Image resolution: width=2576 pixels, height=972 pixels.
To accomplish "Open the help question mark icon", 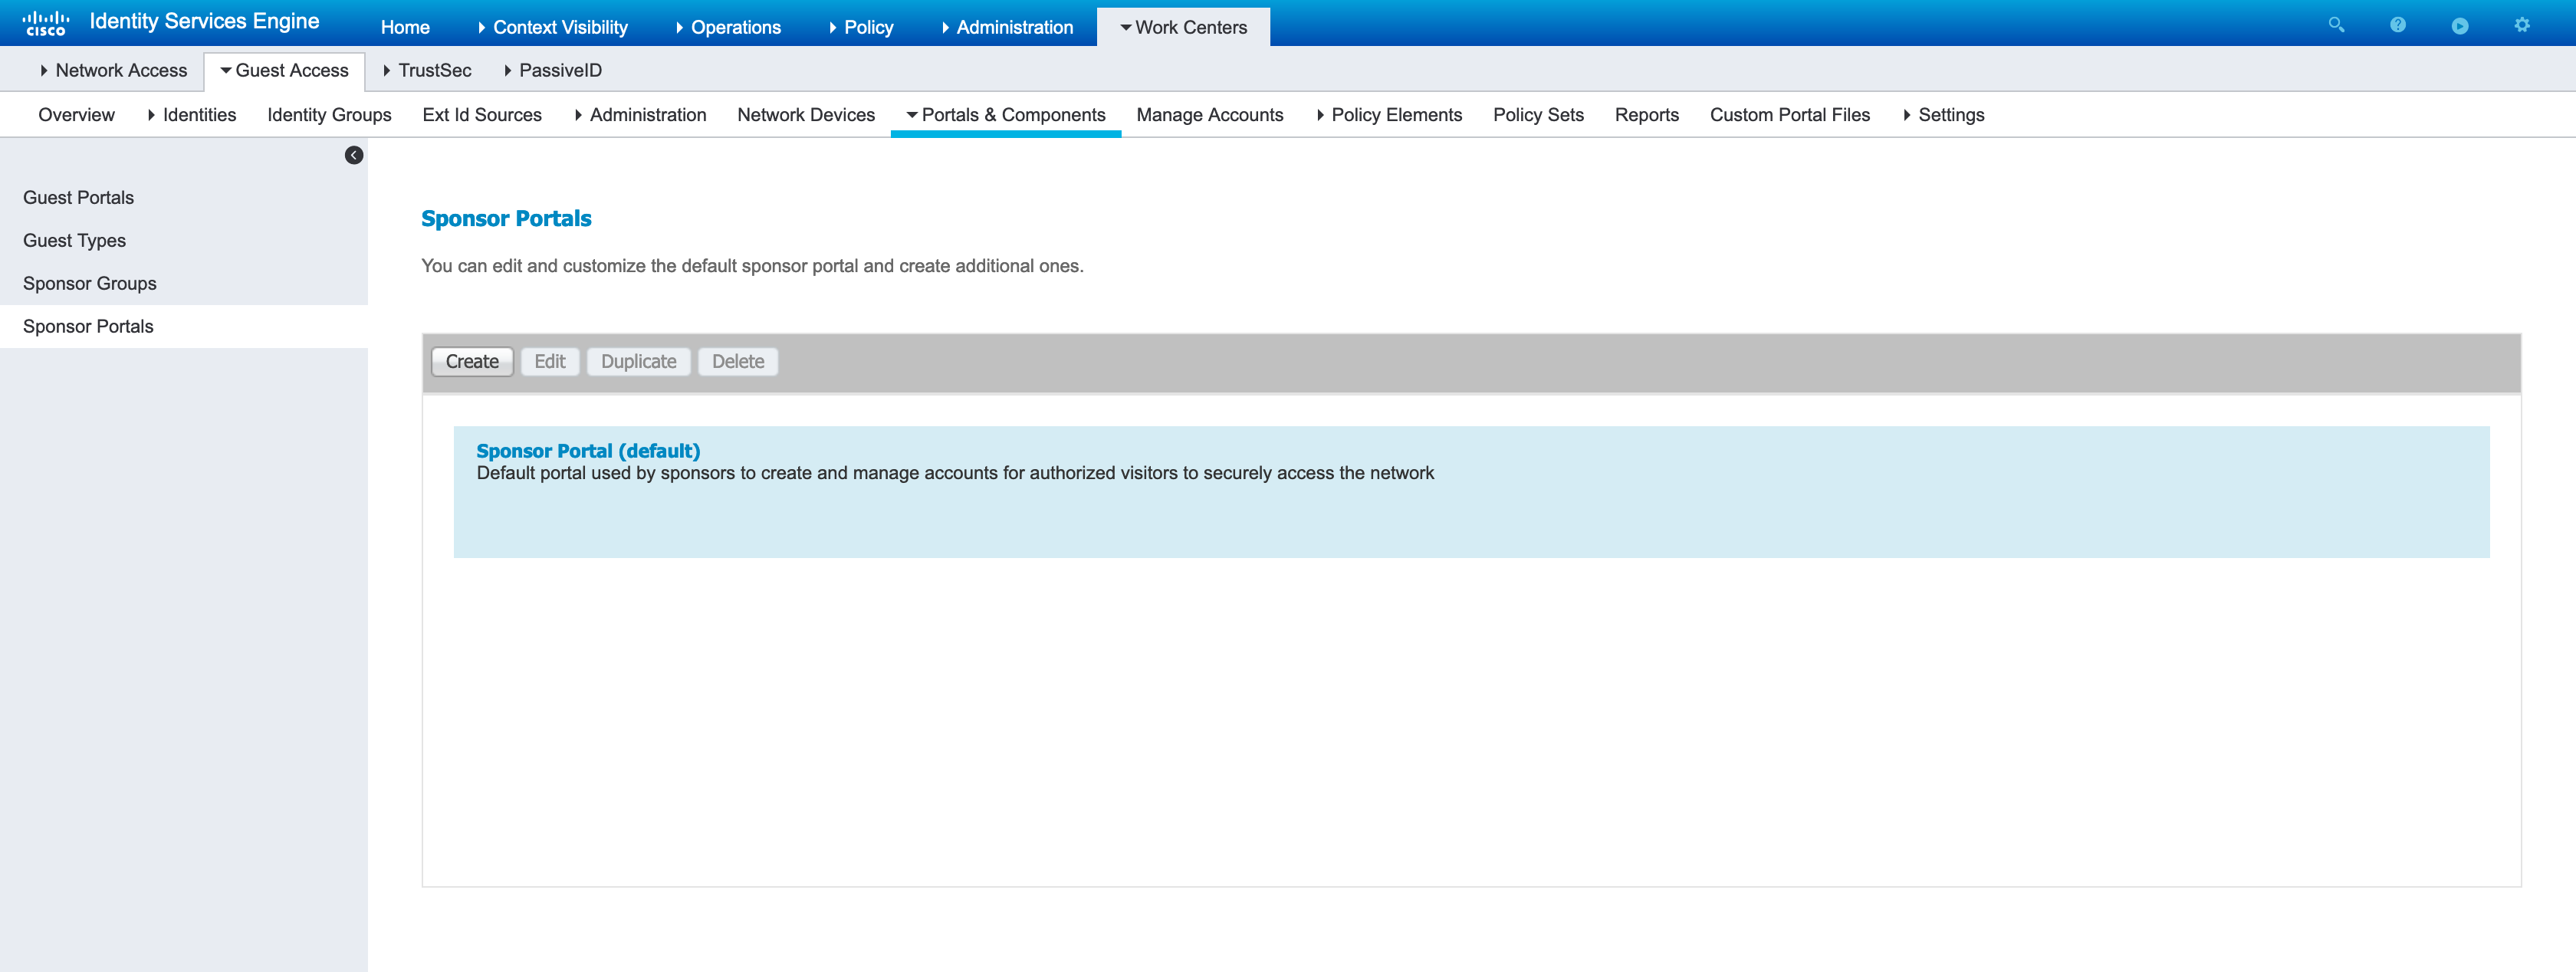I will click(2398, 25).
